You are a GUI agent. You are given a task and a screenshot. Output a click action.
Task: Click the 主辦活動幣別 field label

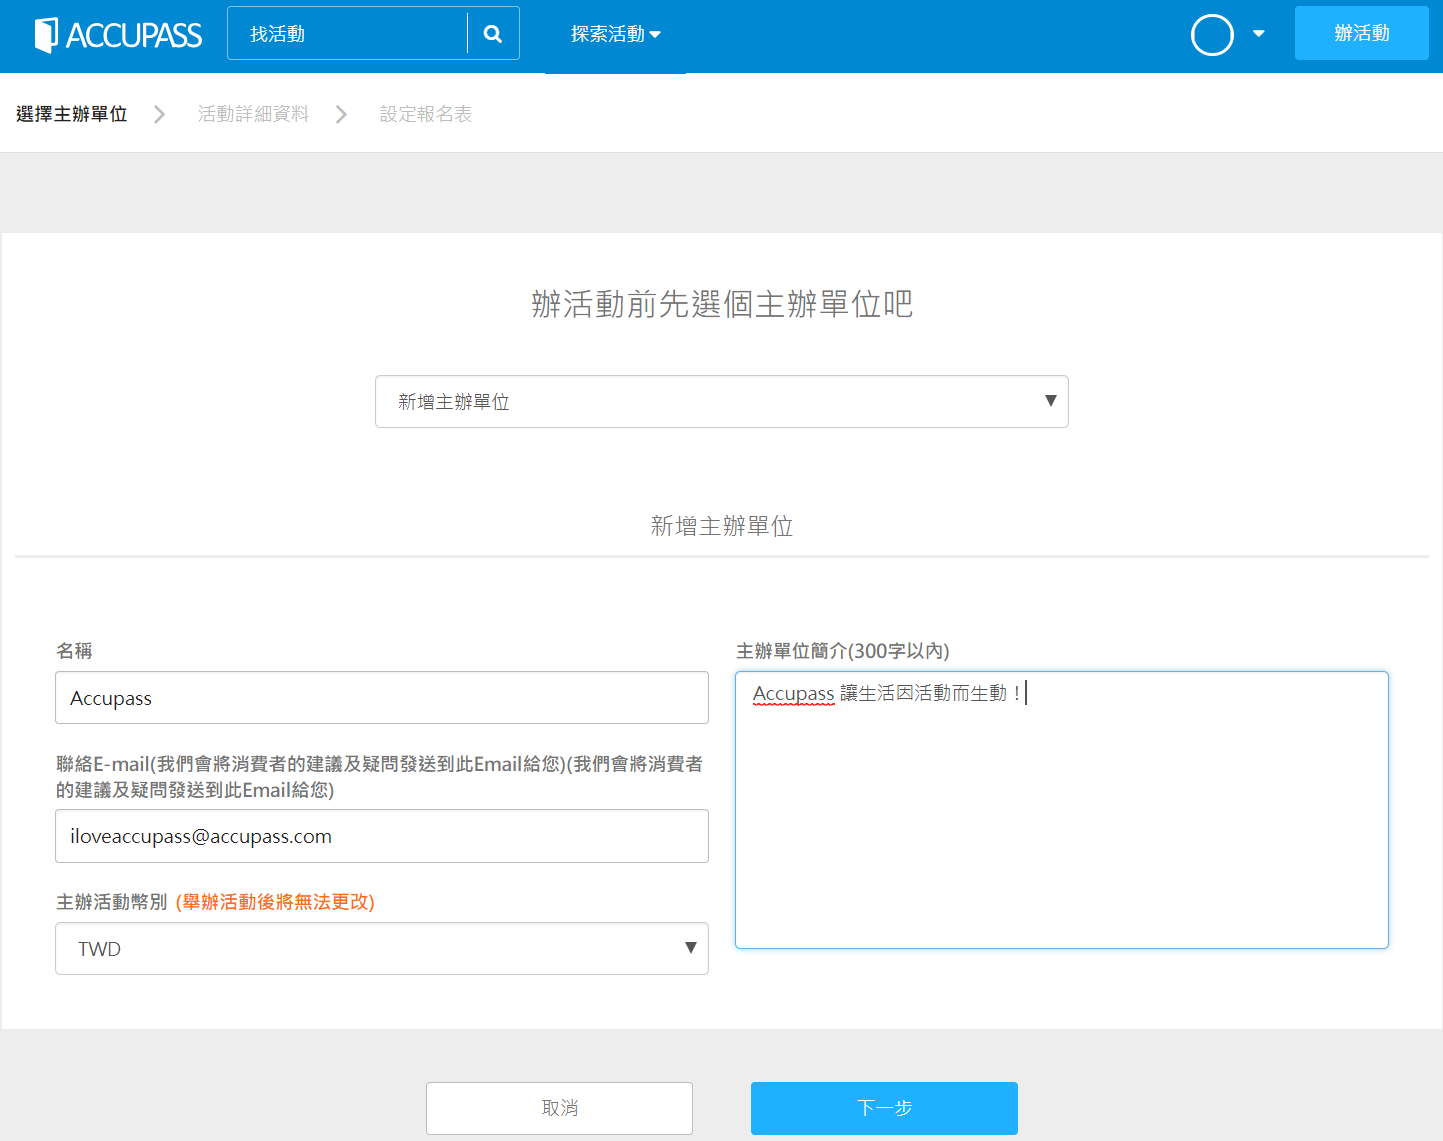click(x=112, y=902)
